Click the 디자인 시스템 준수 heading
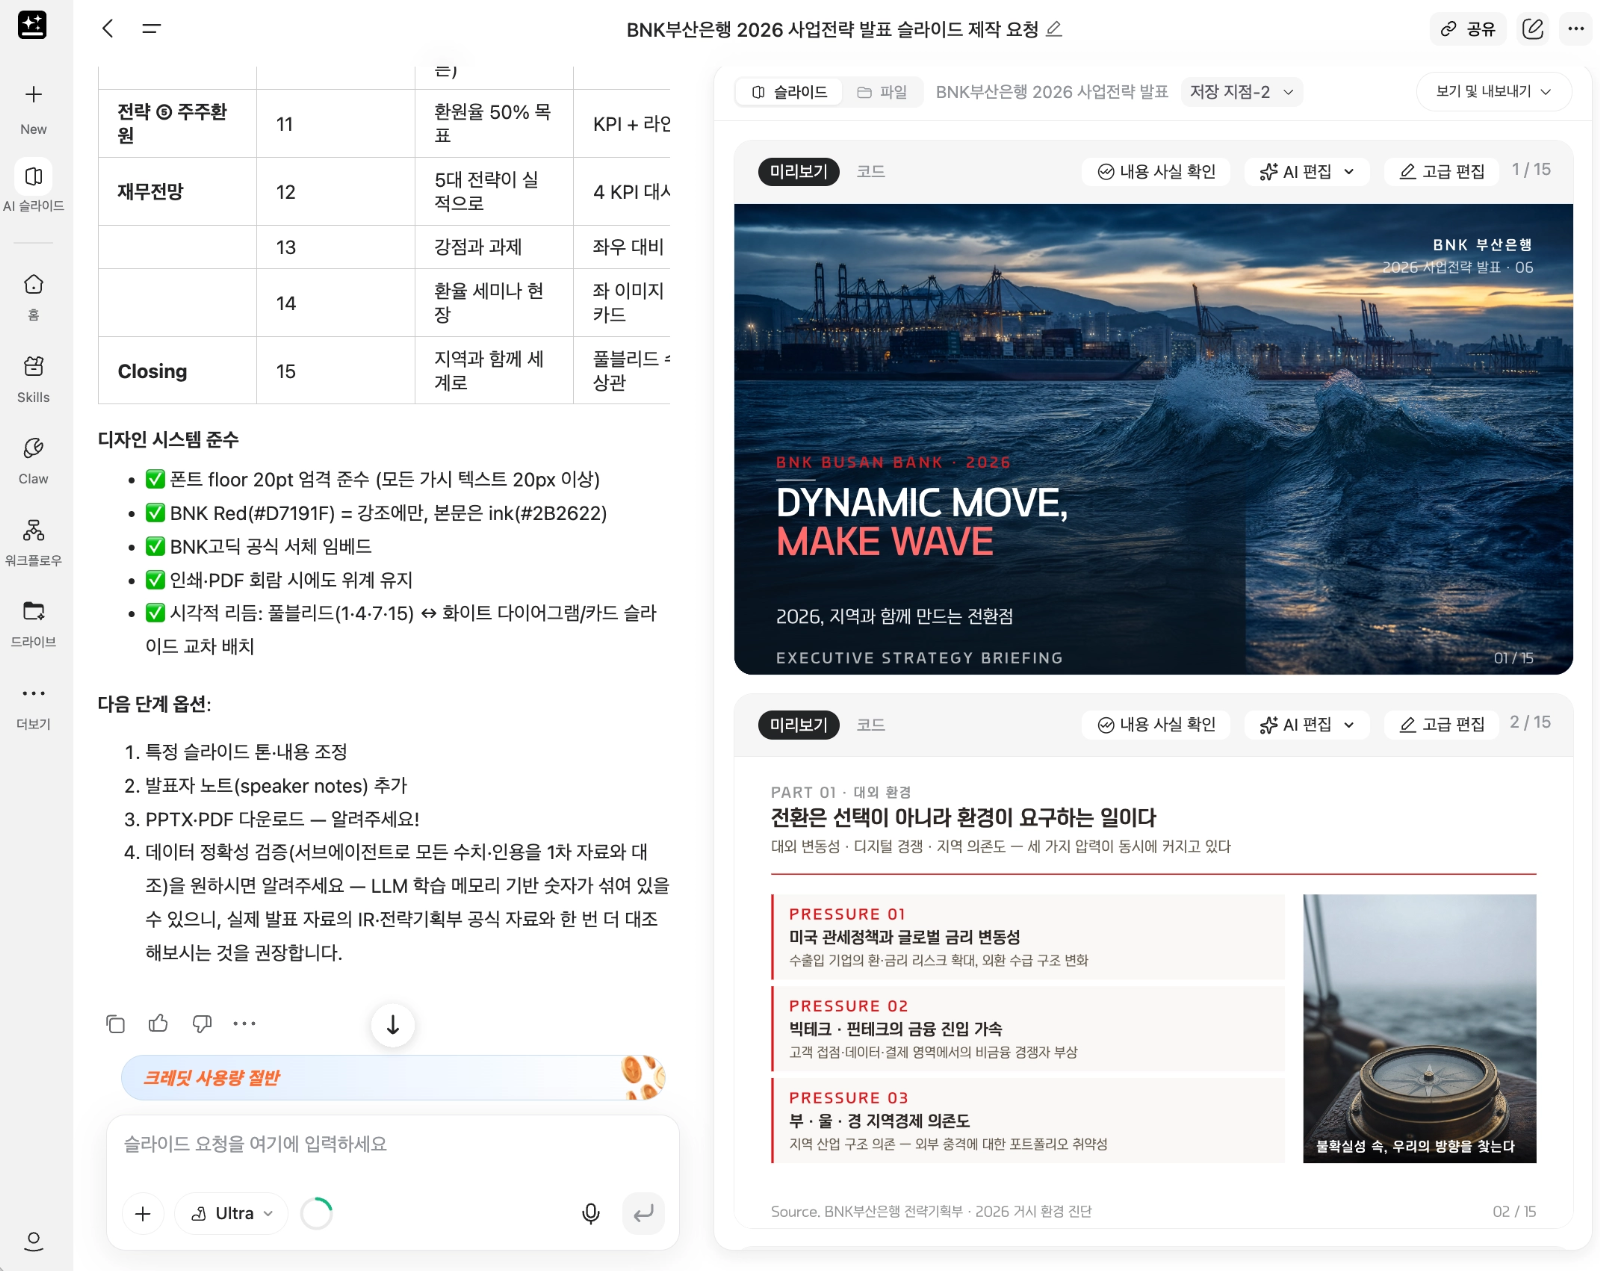Screen dimensions: 1600x1271 tap(168, 440)
